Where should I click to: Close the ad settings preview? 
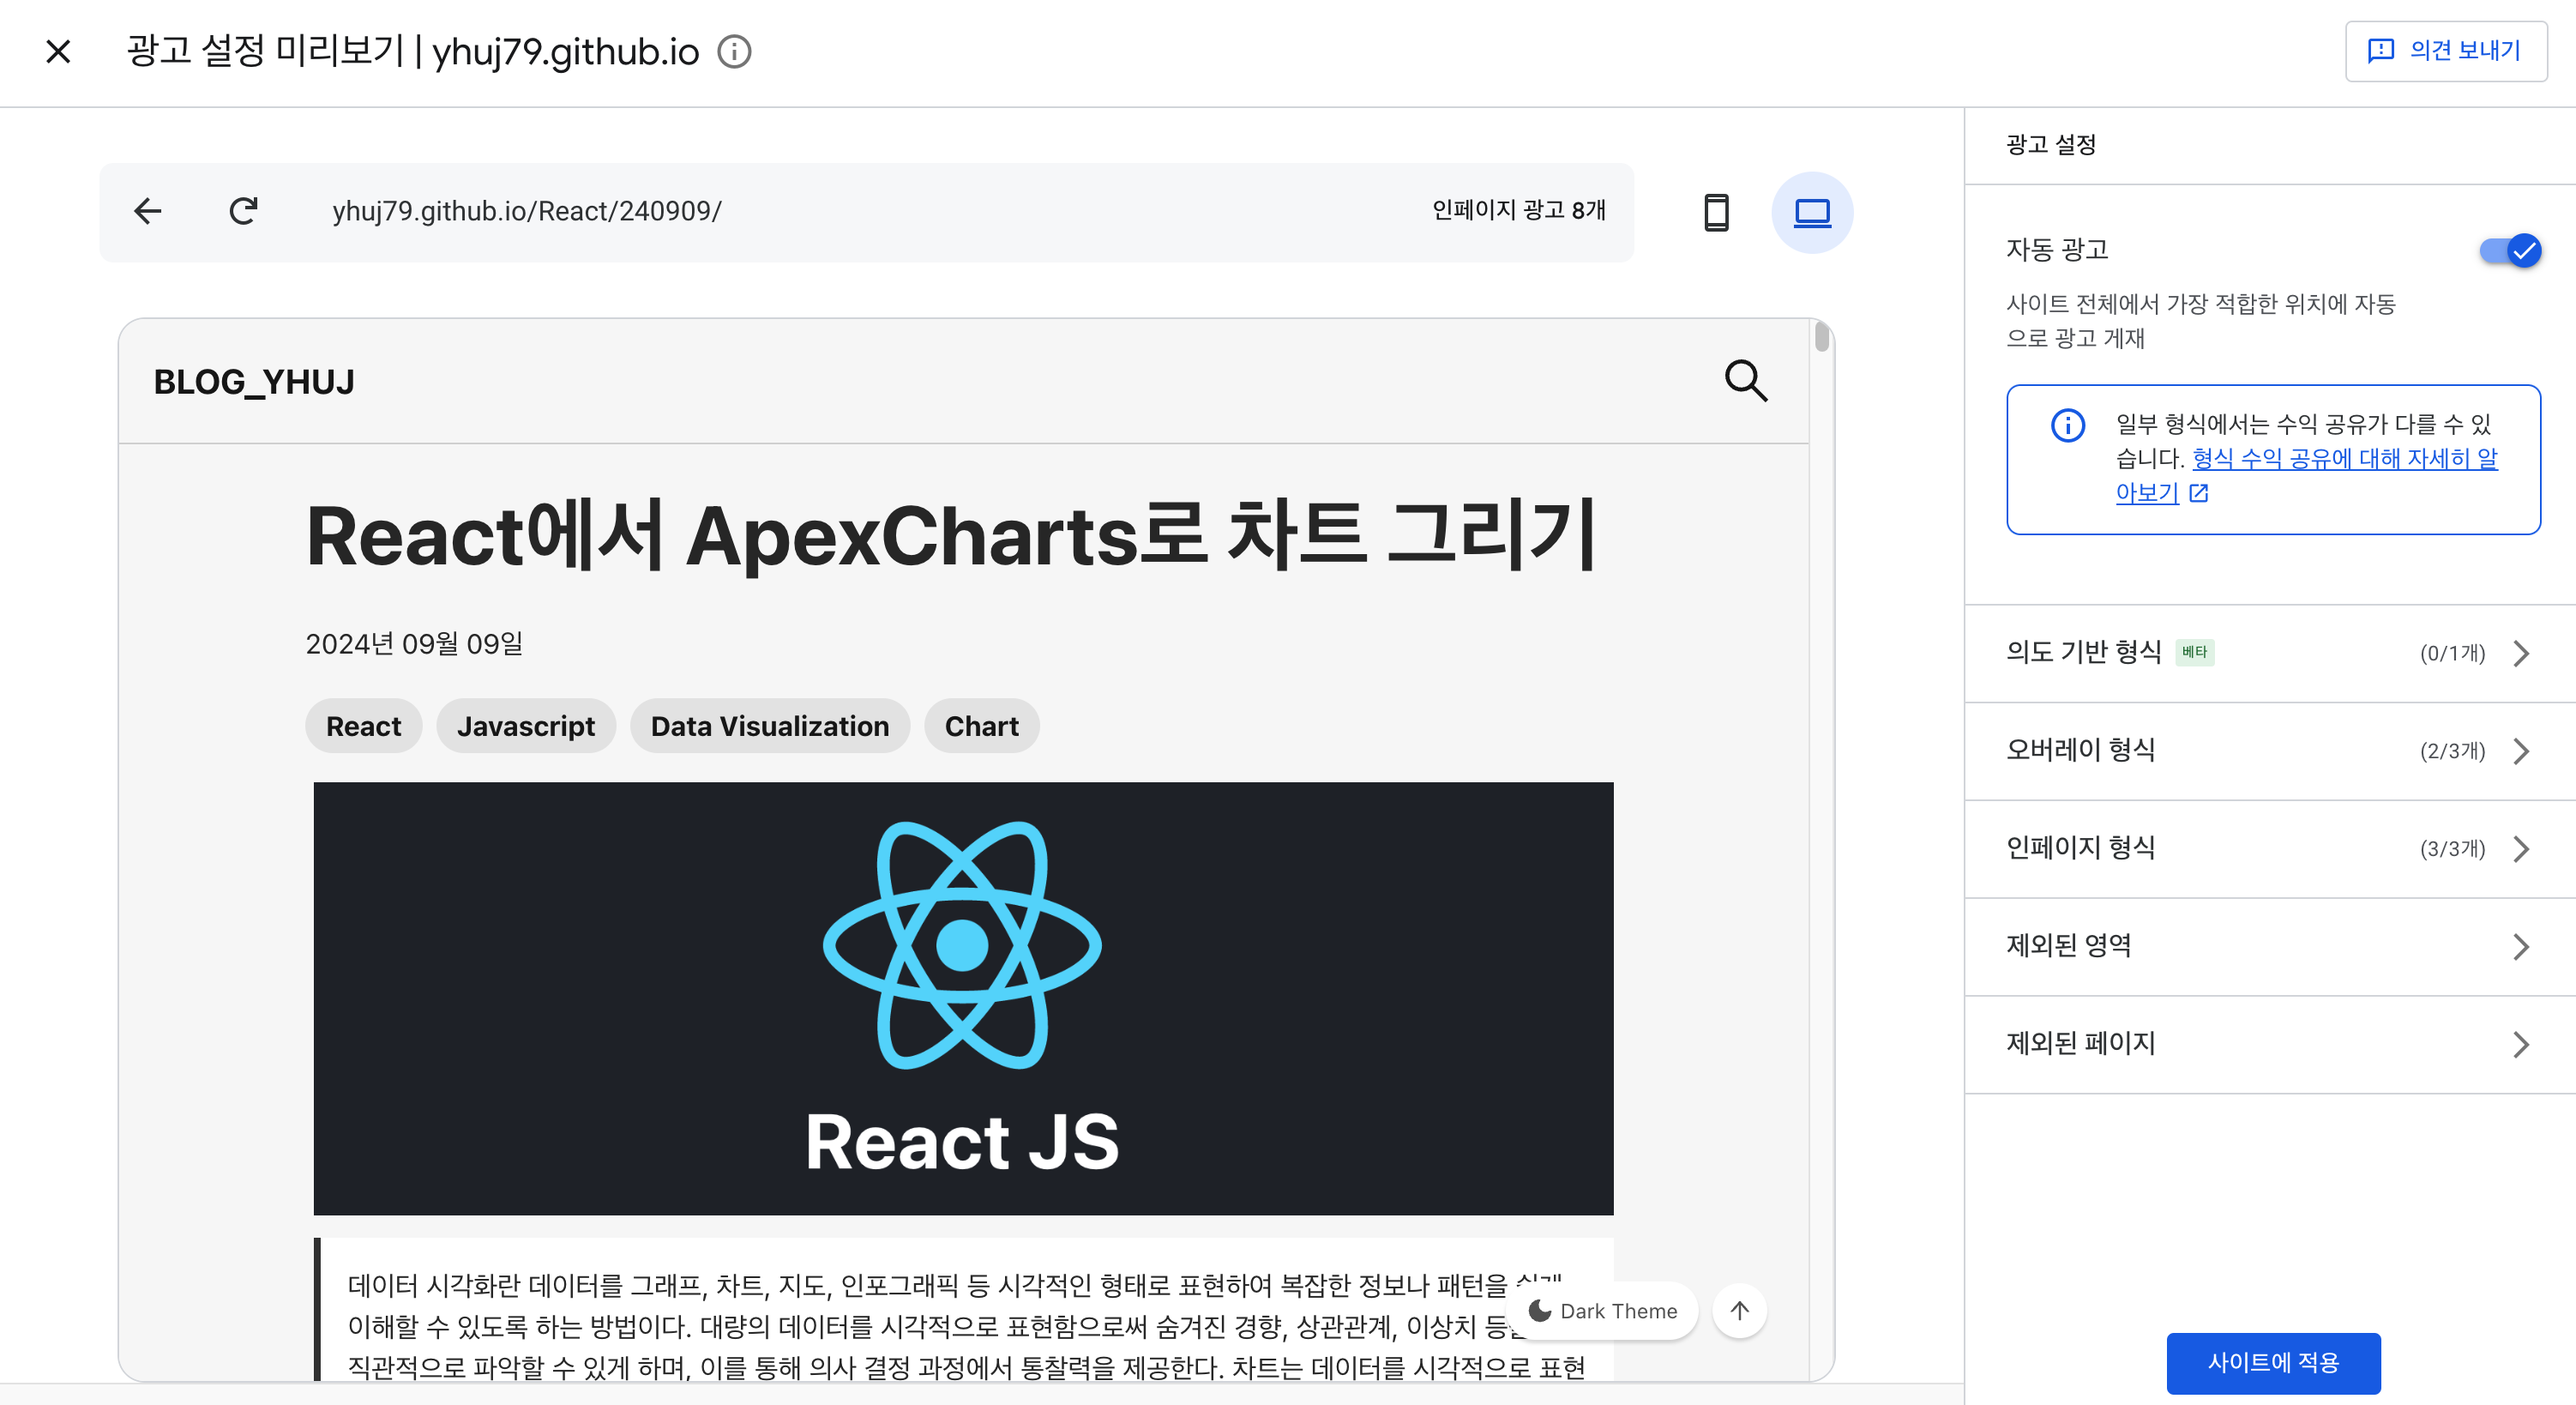58,52
